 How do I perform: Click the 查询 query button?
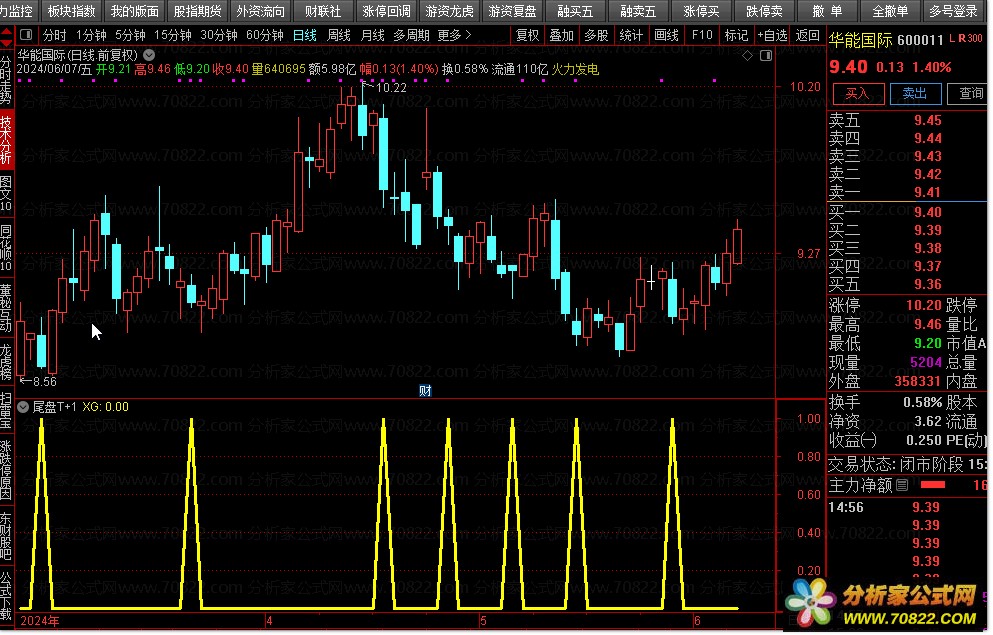tap(969, 94)
